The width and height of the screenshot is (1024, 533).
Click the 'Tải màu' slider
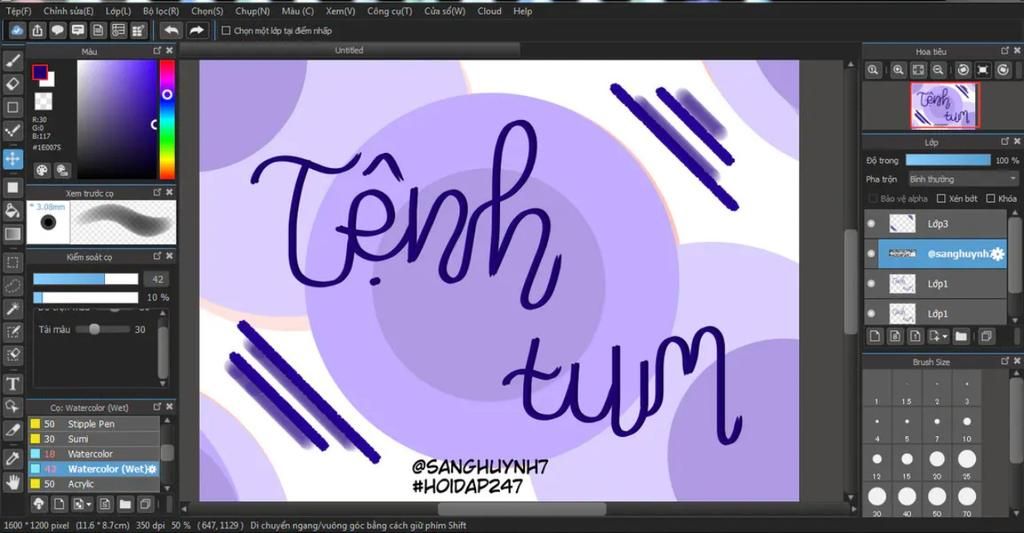click(x=103, y=329)
